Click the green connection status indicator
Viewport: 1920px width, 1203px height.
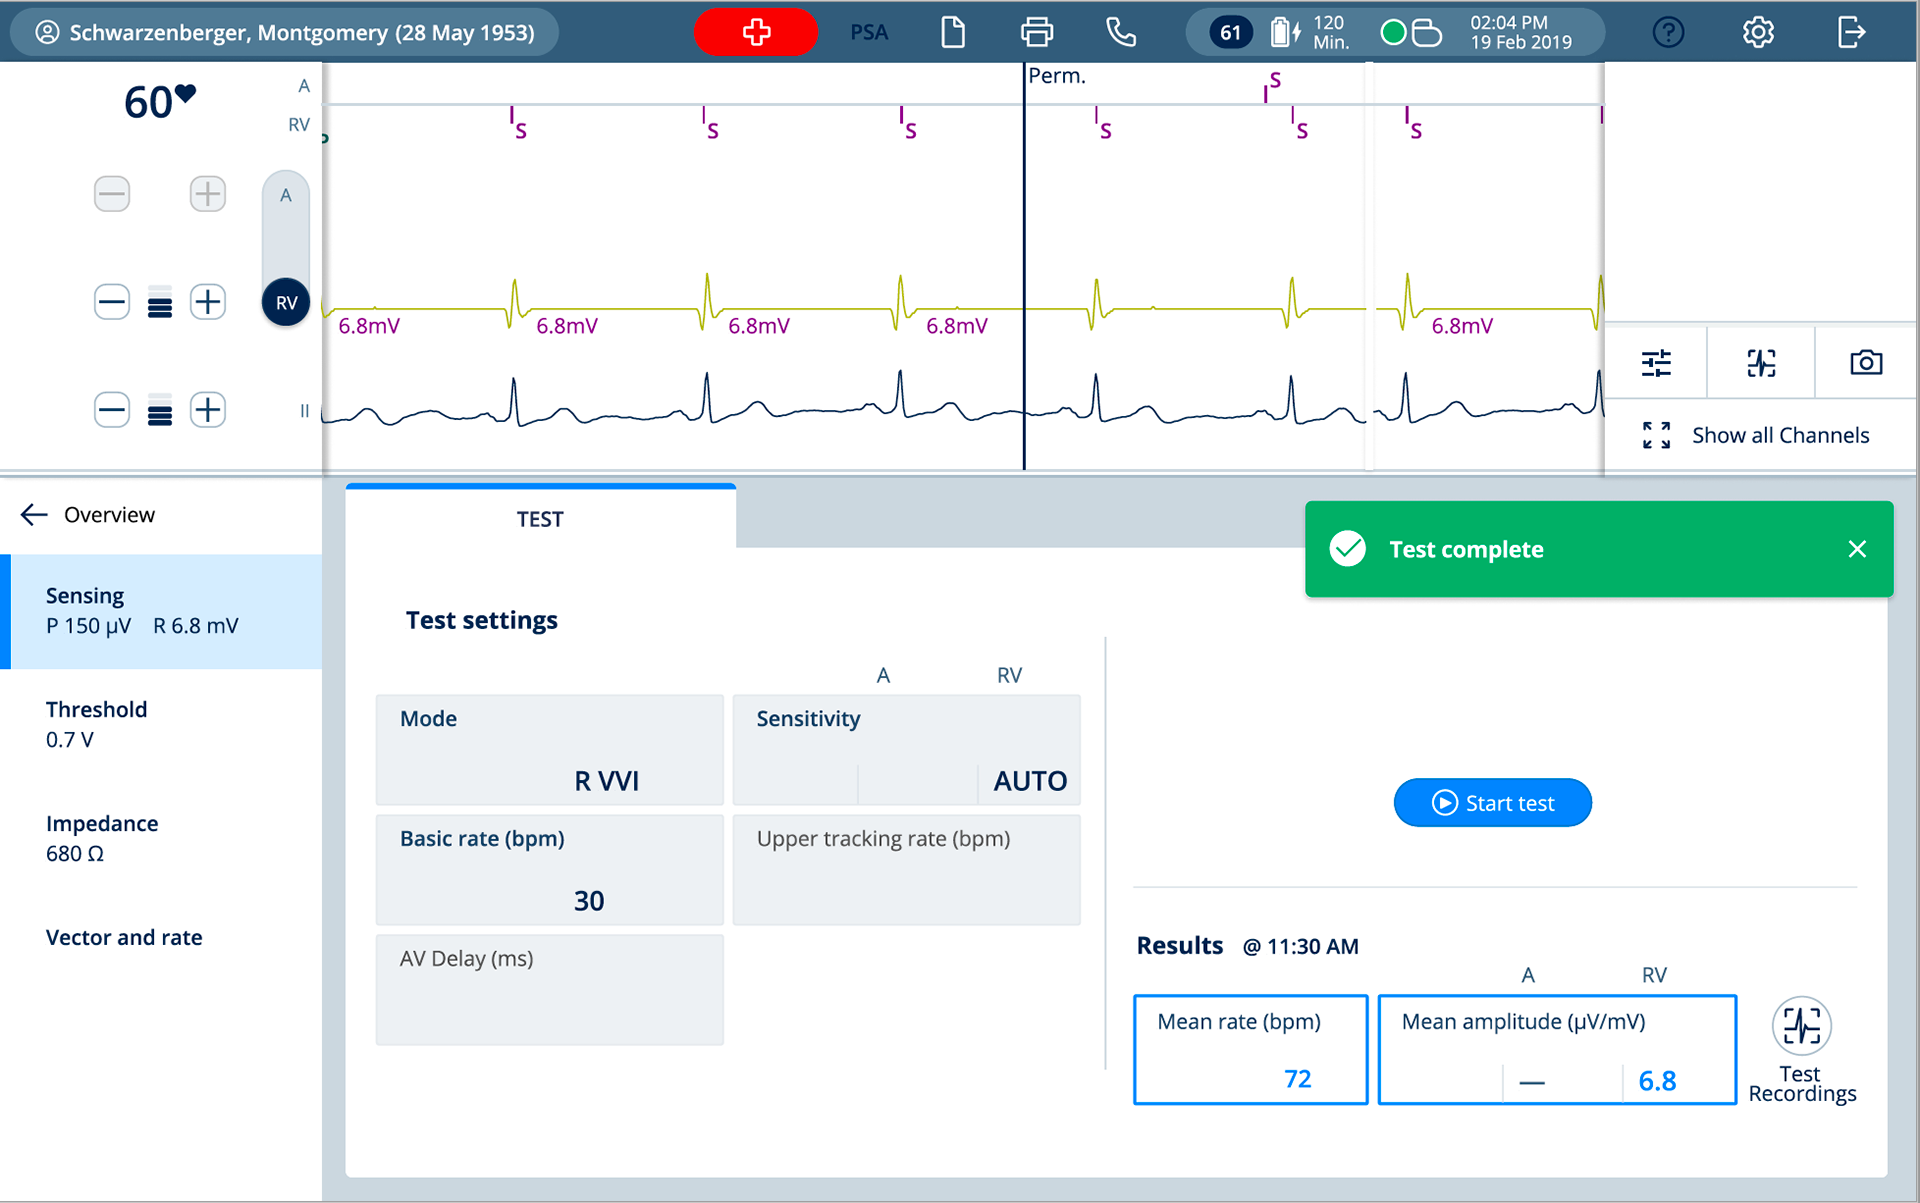coord(1392,32)
